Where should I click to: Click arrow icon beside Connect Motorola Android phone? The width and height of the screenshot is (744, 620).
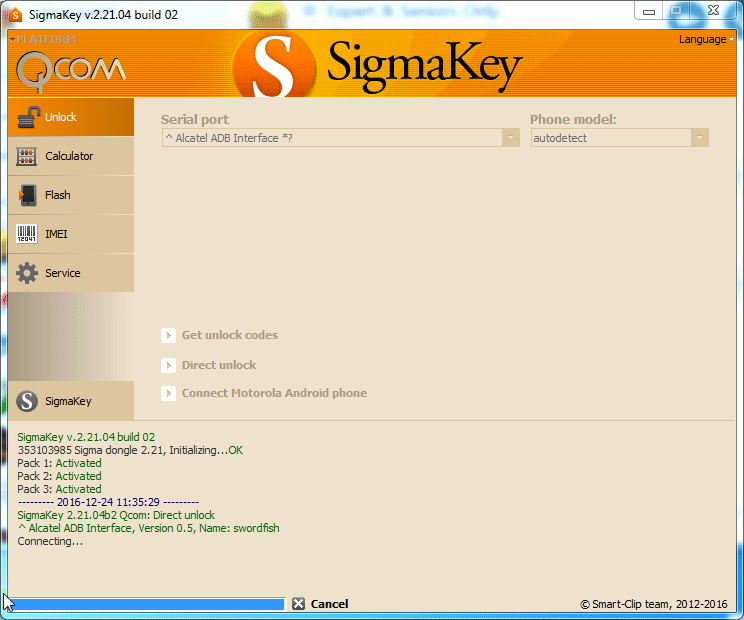pyautogui.click(x=168, y=393)
